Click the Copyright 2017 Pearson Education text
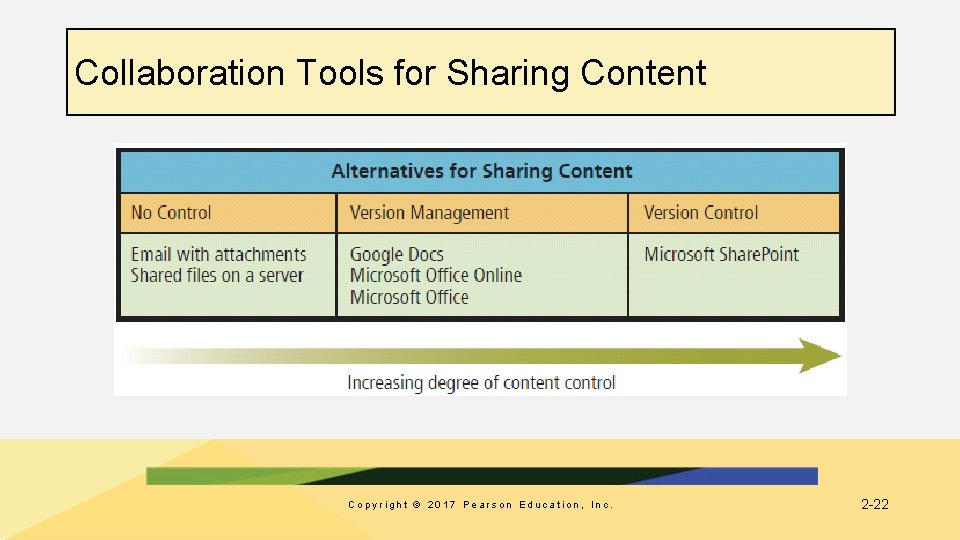960x540 pixels. coord(480,504)
